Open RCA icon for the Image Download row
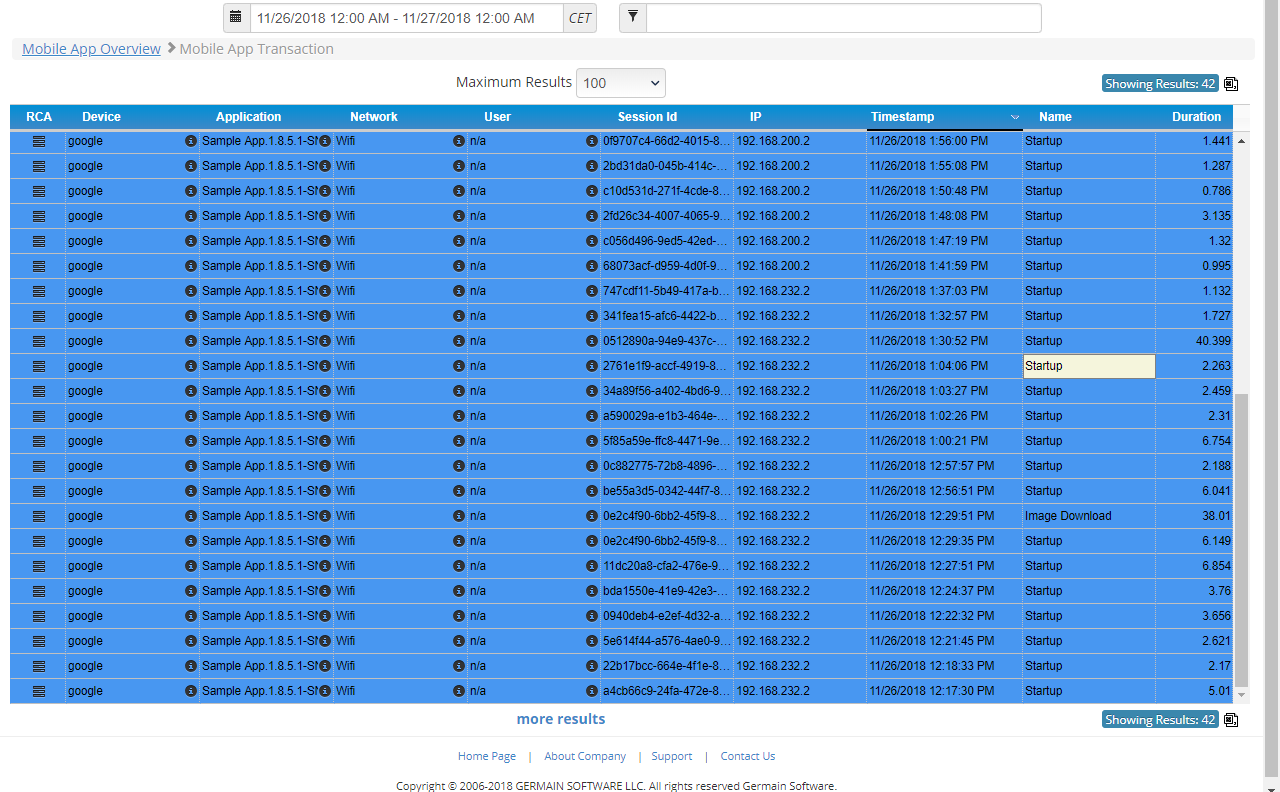The width and height of the screenshot is (1280, 792). pyautogui.click(x=39, y=516)
